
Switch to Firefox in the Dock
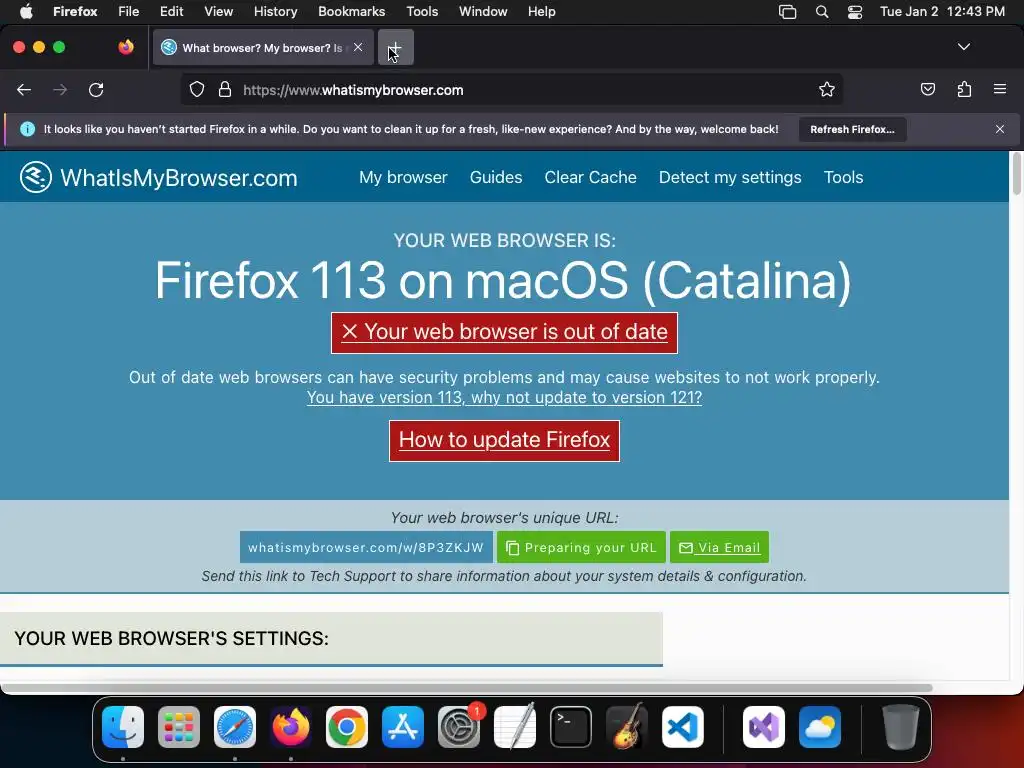pyautogui.click(x=291, y=726)
